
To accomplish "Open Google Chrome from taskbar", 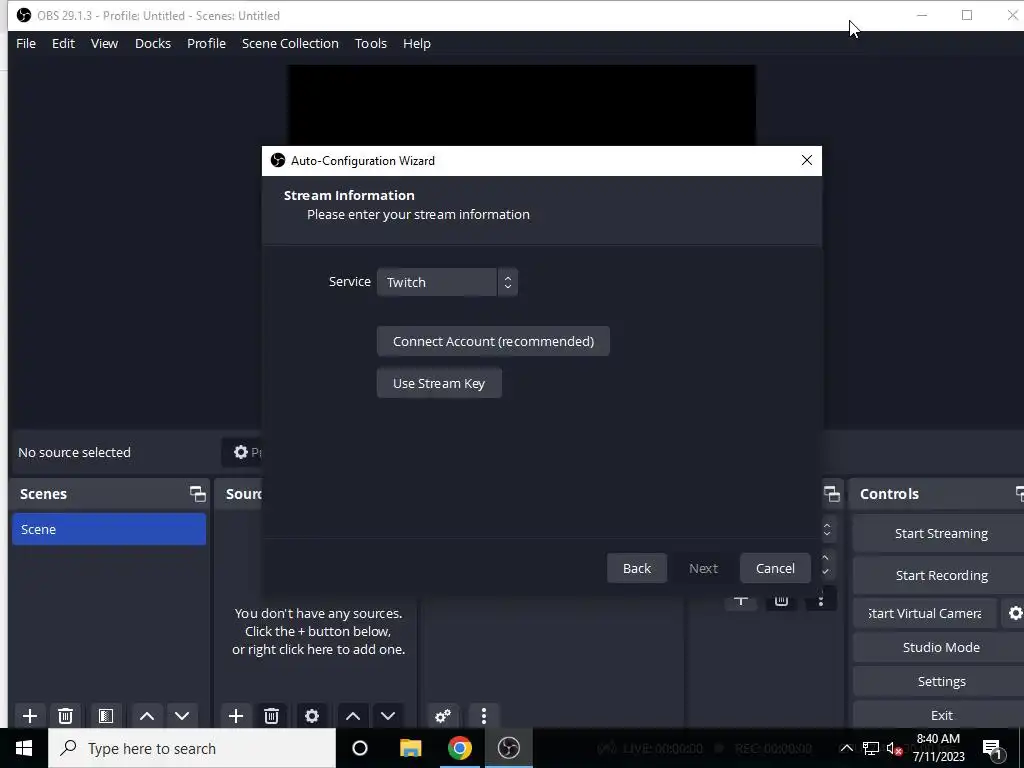I will coord(460,748).
